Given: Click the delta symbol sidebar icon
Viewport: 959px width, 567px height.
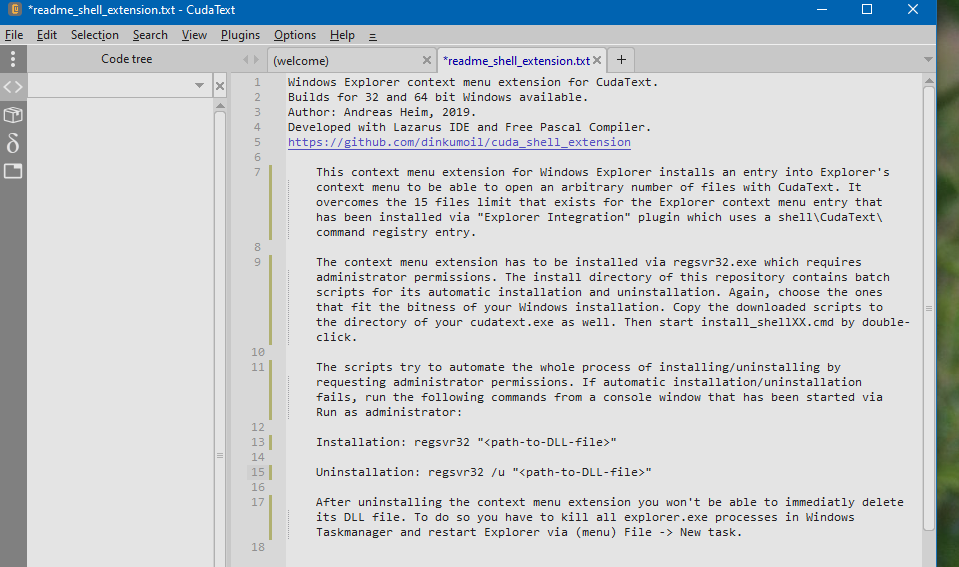Looking at the screenshot, I should 12,143.
